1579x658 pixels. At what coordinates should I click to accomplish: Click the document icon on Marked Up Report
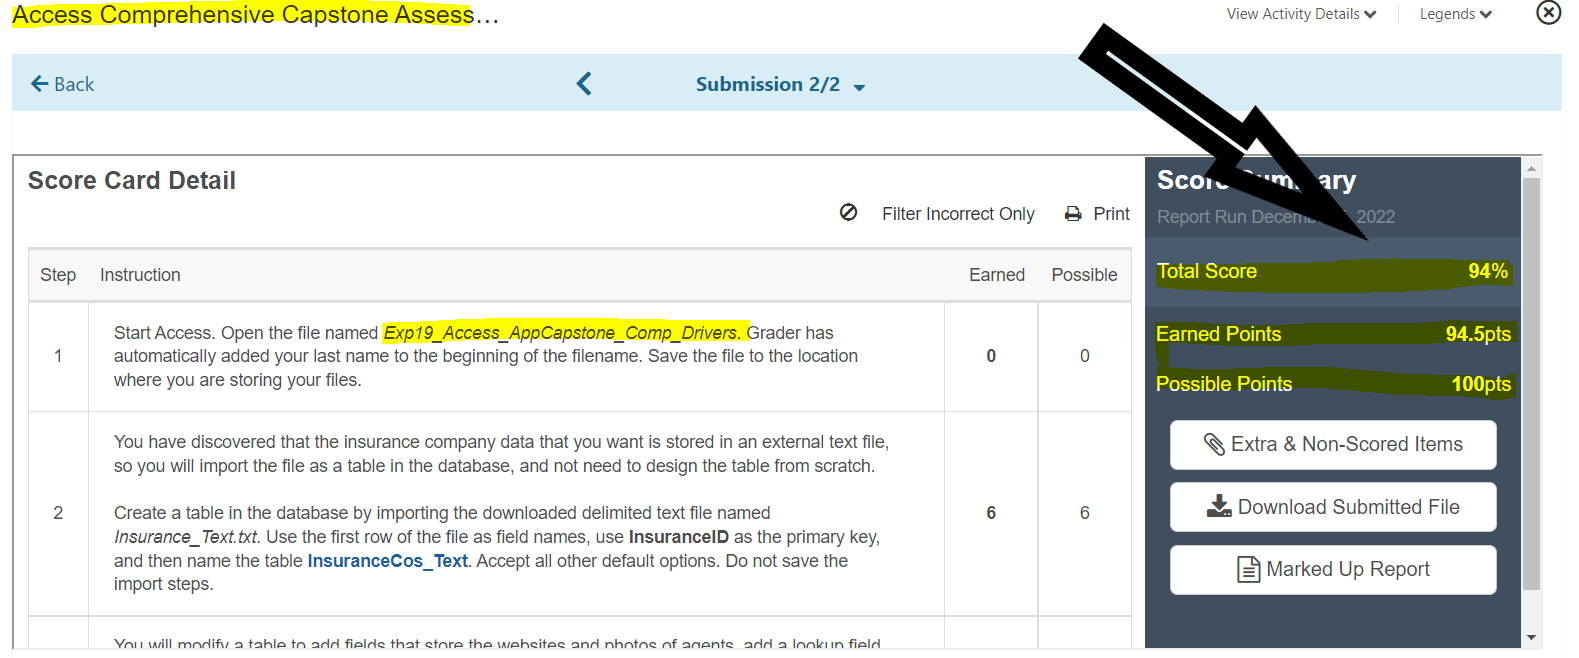(x=1249, y=569)
